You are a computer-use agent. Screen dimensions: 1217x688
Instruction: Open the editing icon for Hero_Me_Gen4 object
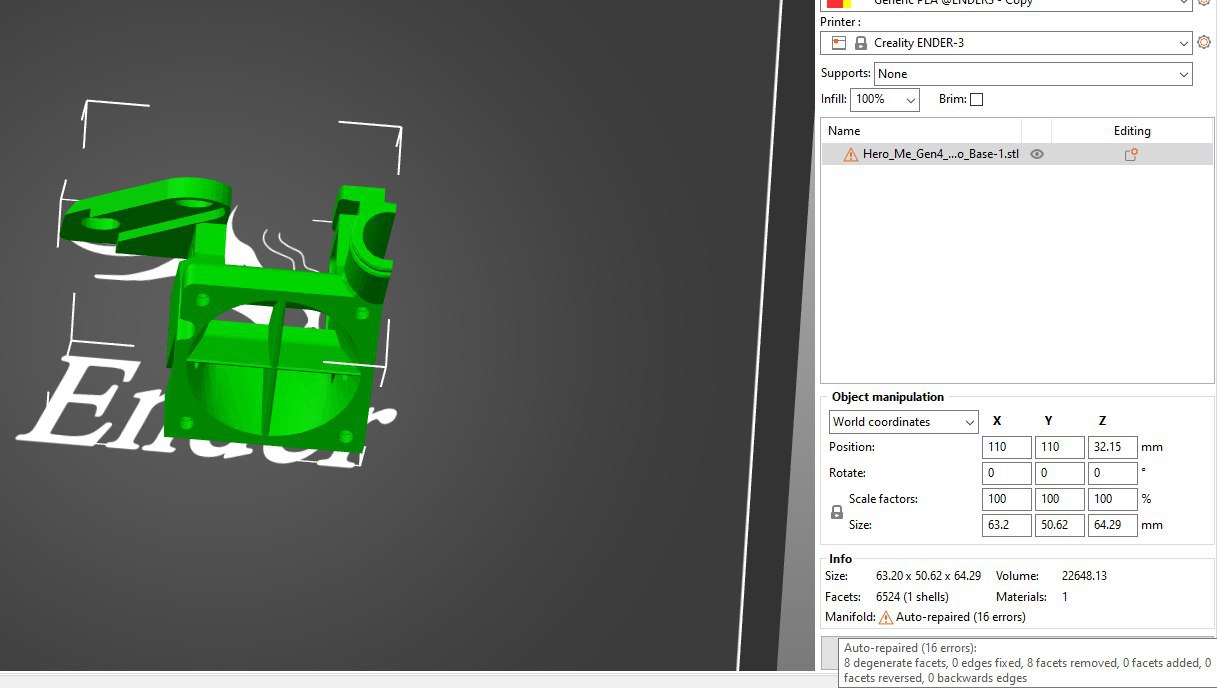1131,155
